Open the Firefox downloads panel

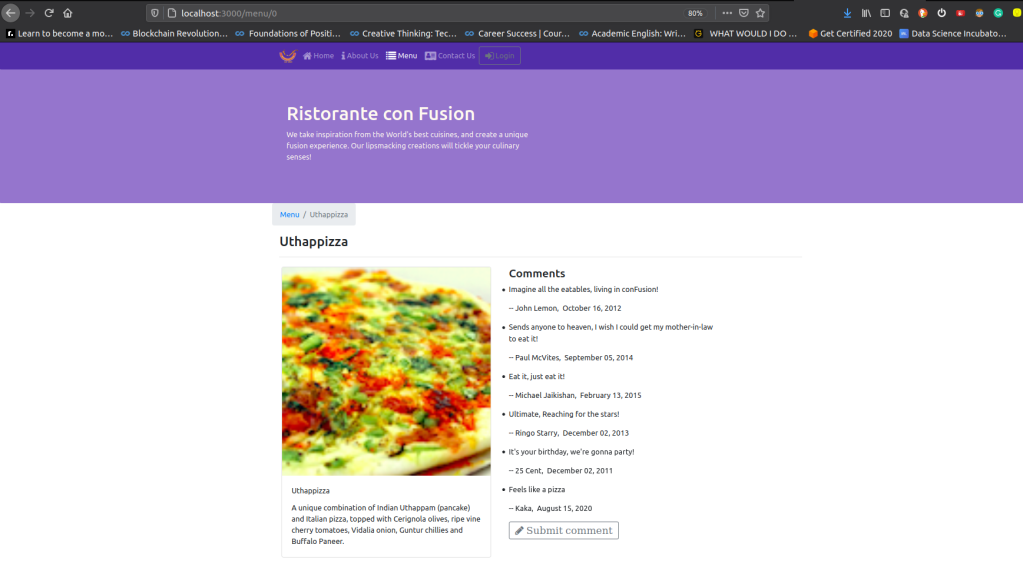(x=848, y=13)
